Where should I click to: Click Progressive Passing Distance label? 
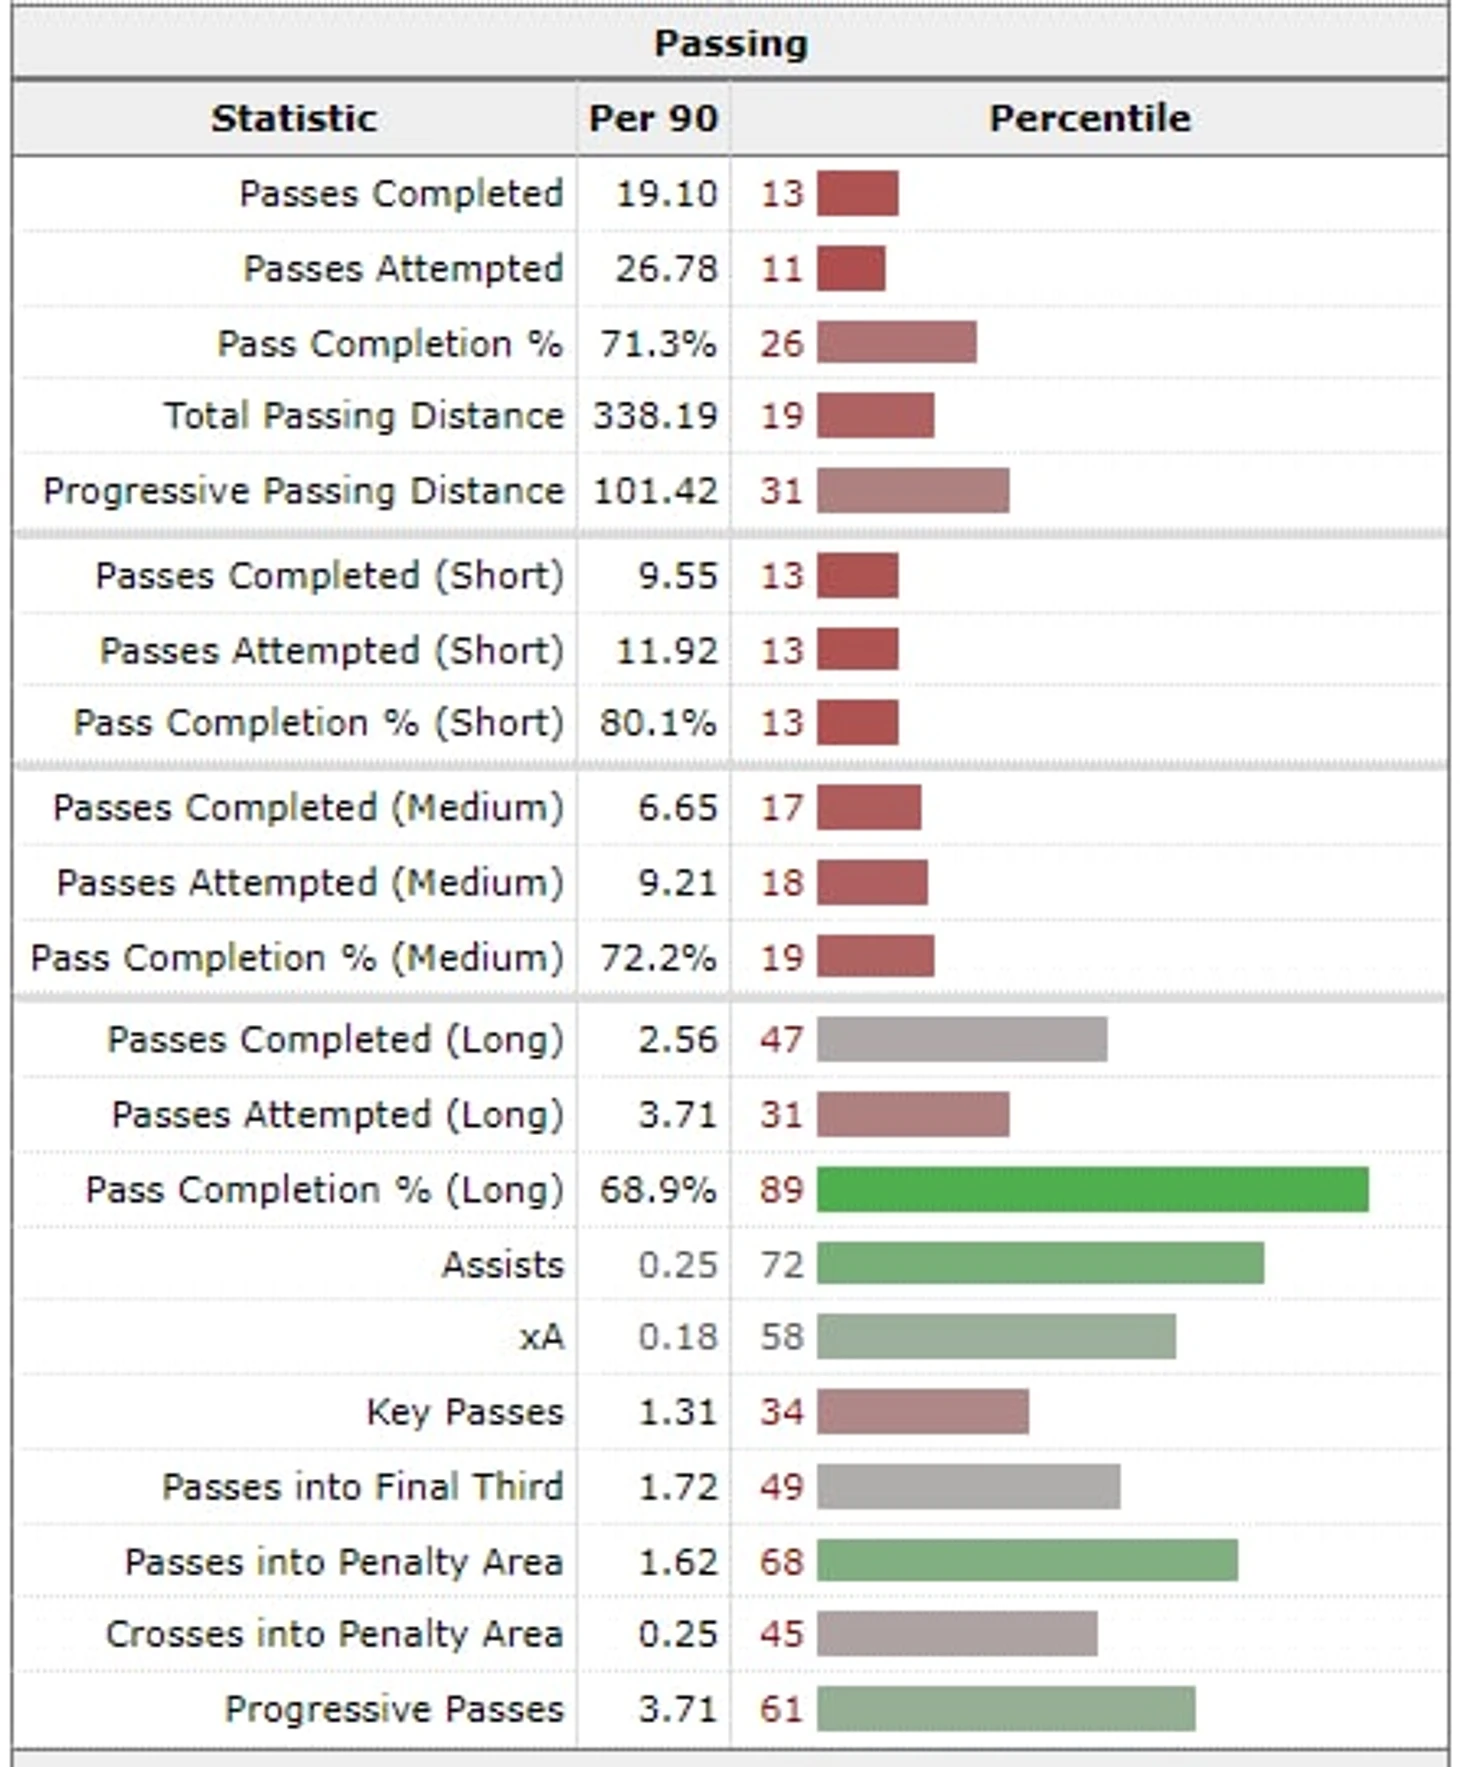tap(303, 491)
